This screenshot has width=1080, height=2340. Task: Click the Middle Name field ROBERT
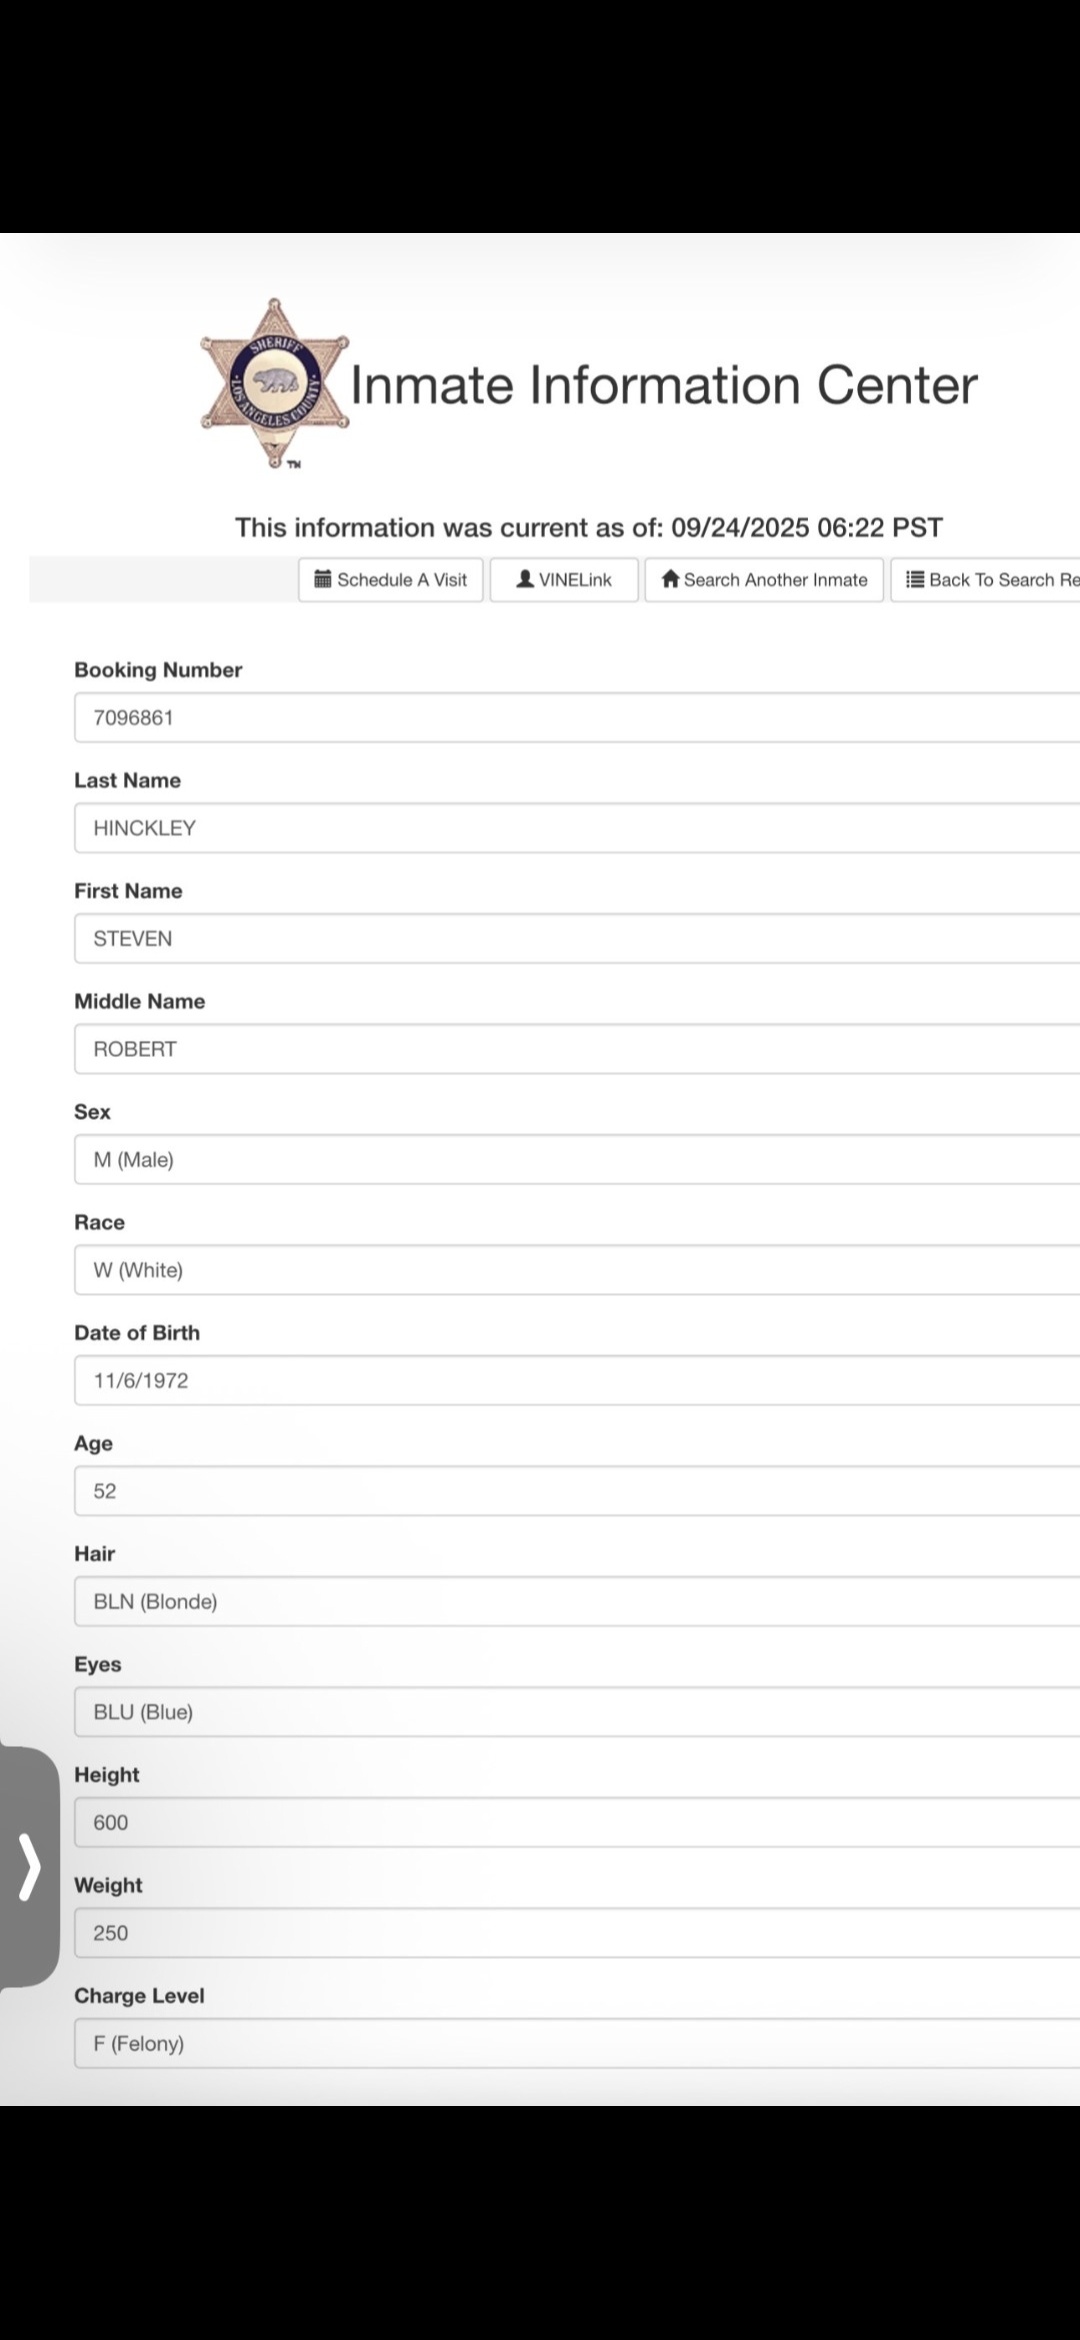click(577, 1049)
